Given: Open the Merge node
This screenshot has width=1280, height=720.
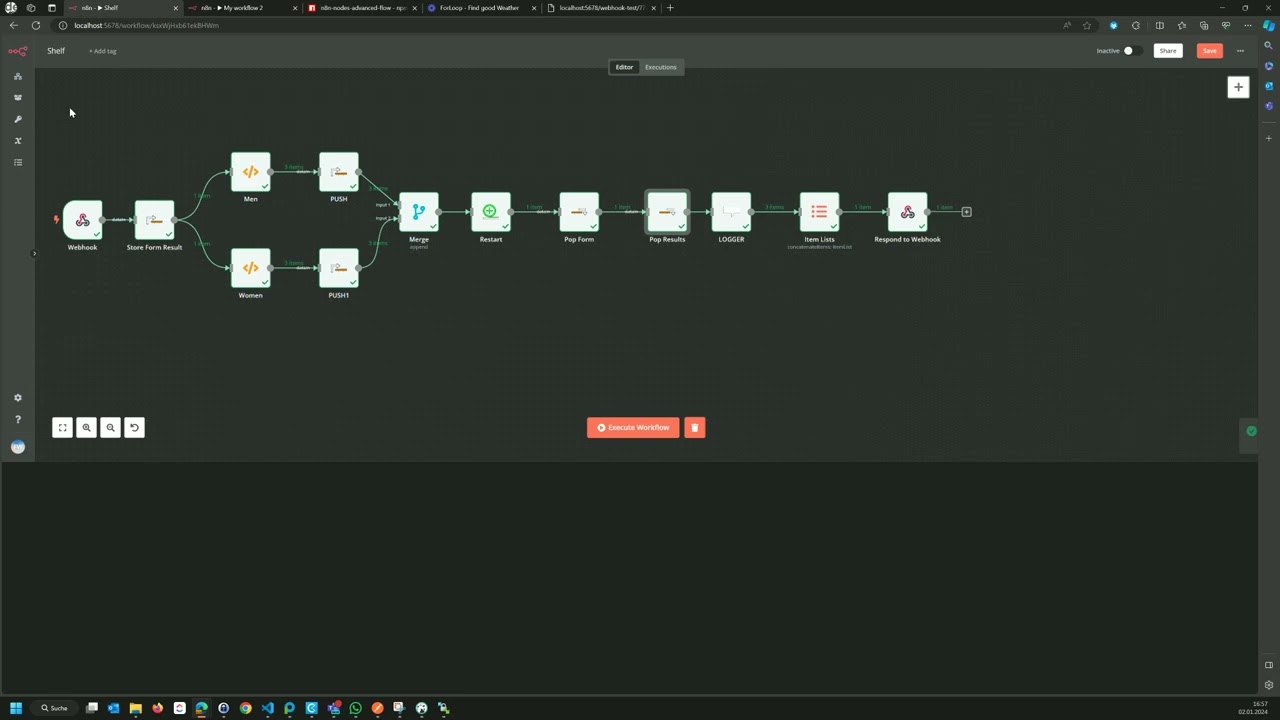Looking at the screenshot, I should (419, 212).
